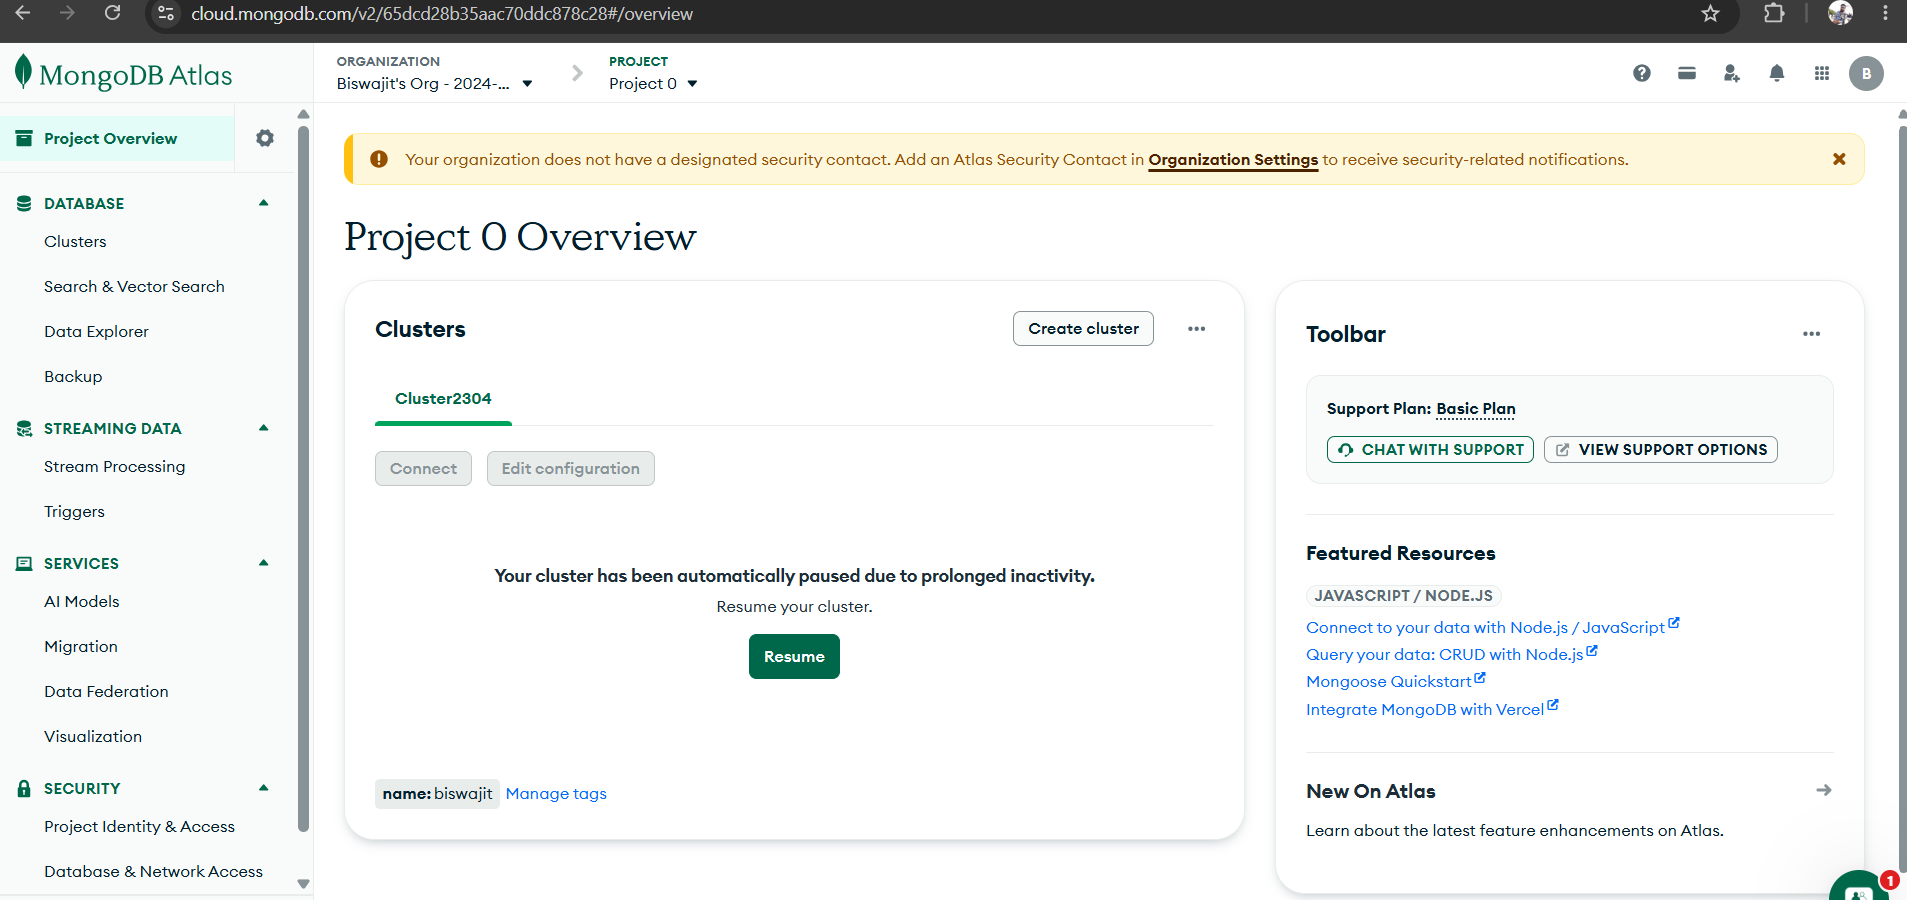The width and height of the screenshot is (1907, 900).
Task: Click the browser forward arrow
Action: [x=67, y=13]
